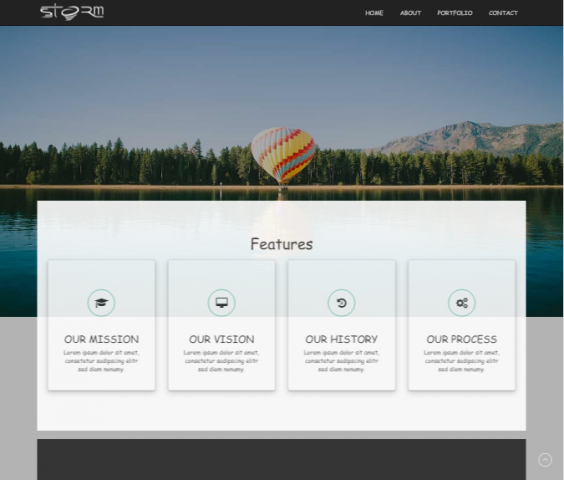Click the gears process icon
564x480 pixels.
tap(462, 303)
